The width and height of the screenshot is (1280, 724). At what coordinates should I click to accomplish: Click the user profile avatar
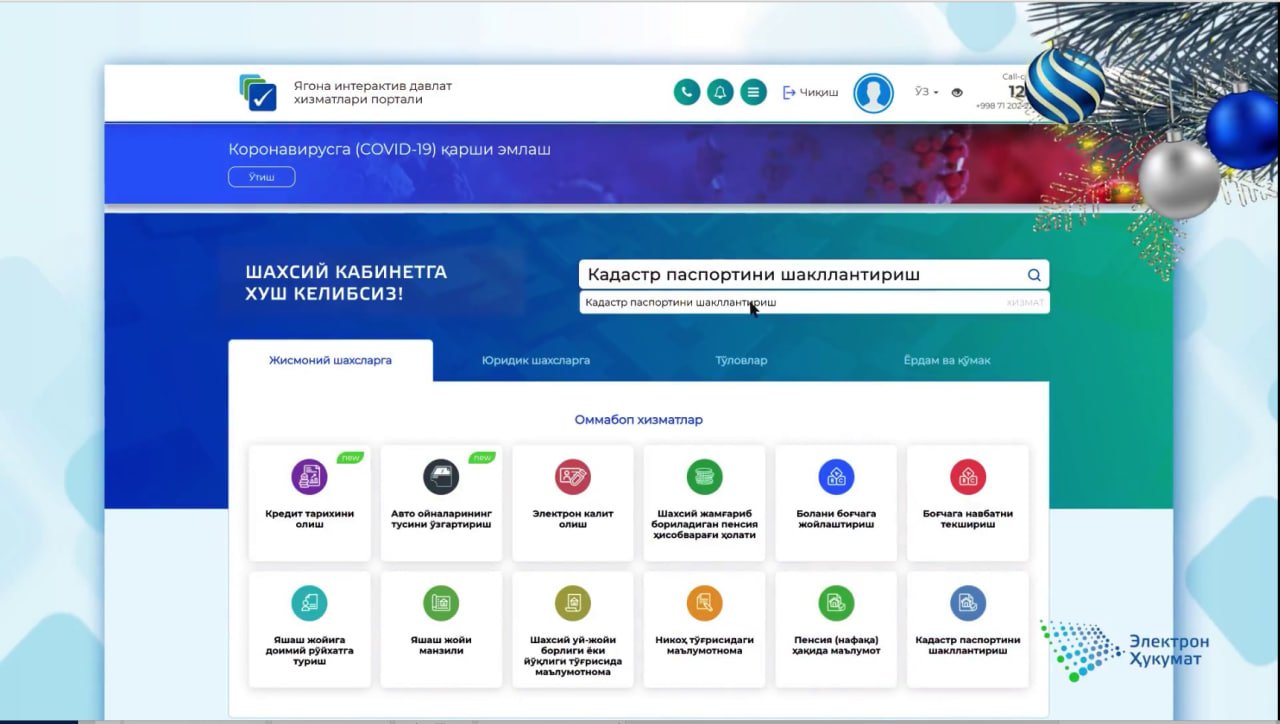873,93
